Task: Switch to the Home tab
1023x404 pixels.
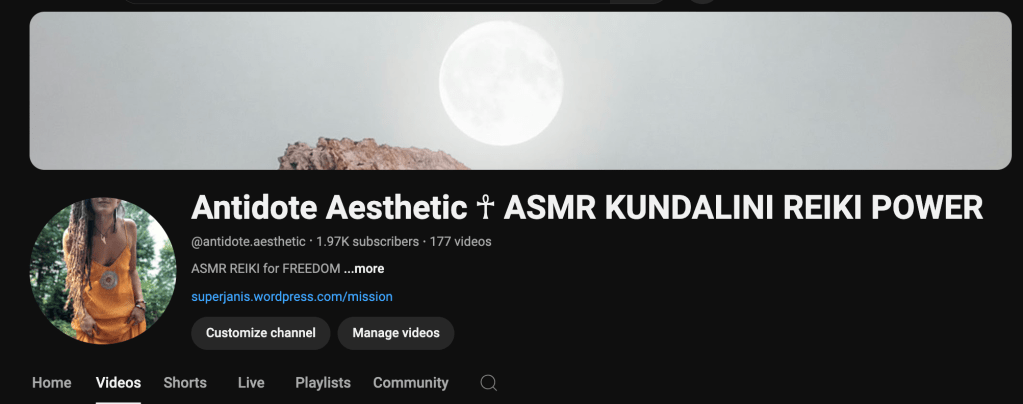Action: [52, 382]
